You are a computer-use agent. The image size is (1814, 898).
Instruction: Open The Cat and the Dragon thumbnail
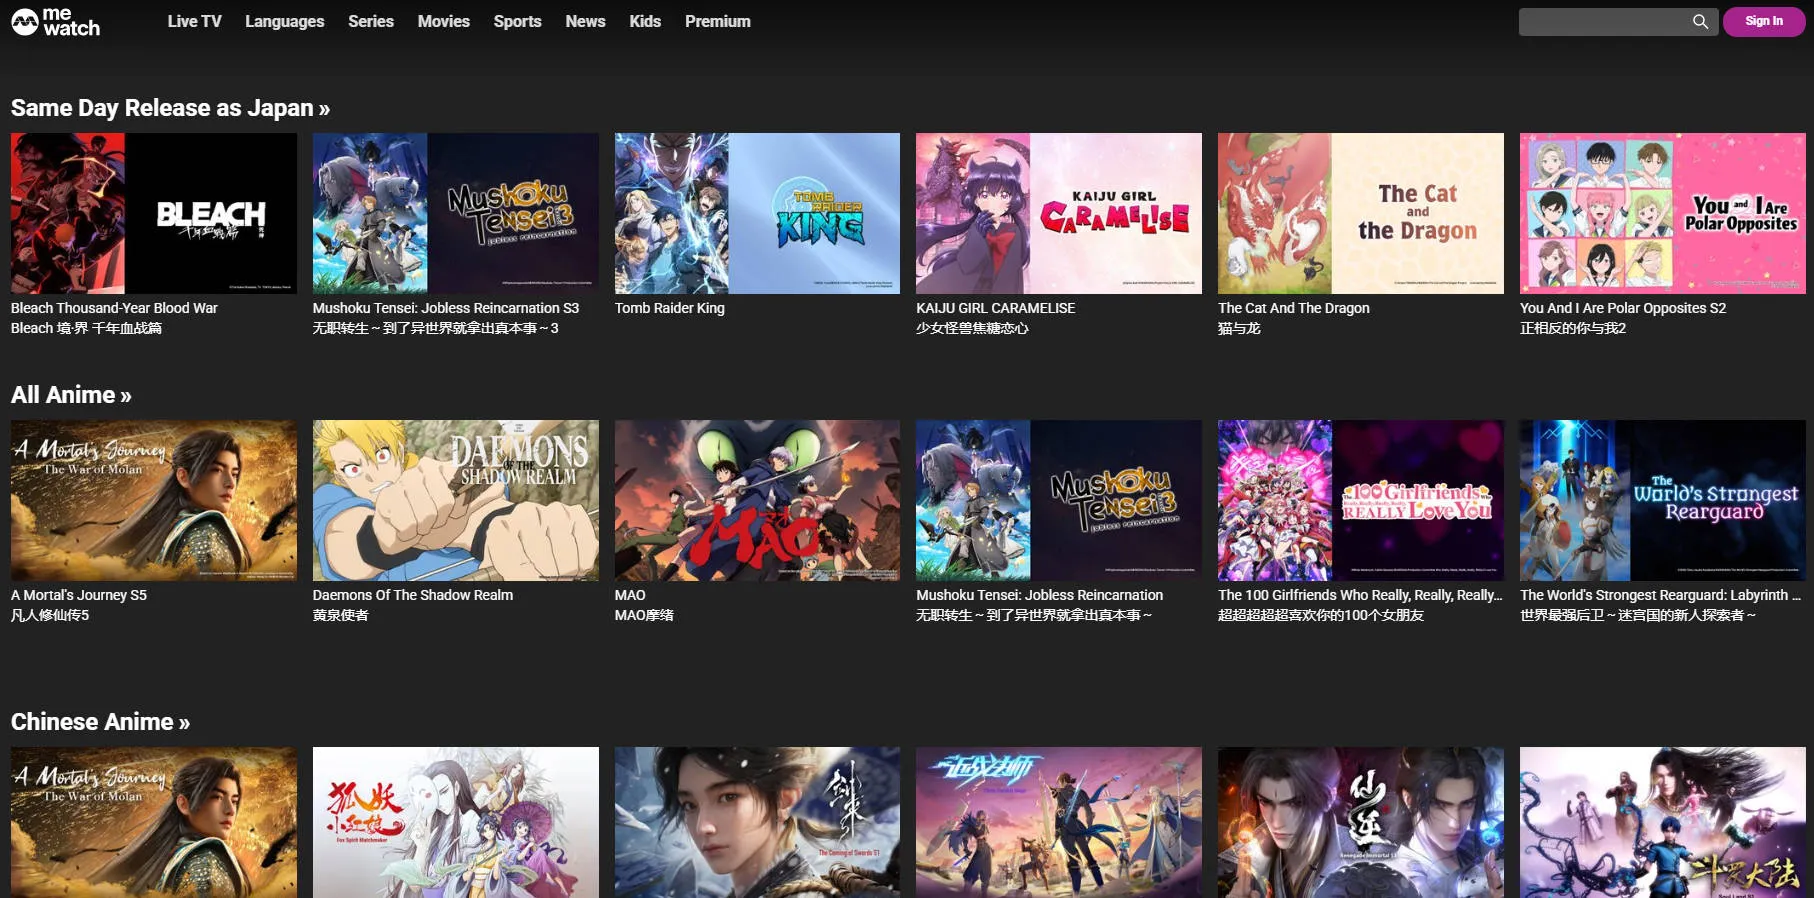pos(1361,213)
